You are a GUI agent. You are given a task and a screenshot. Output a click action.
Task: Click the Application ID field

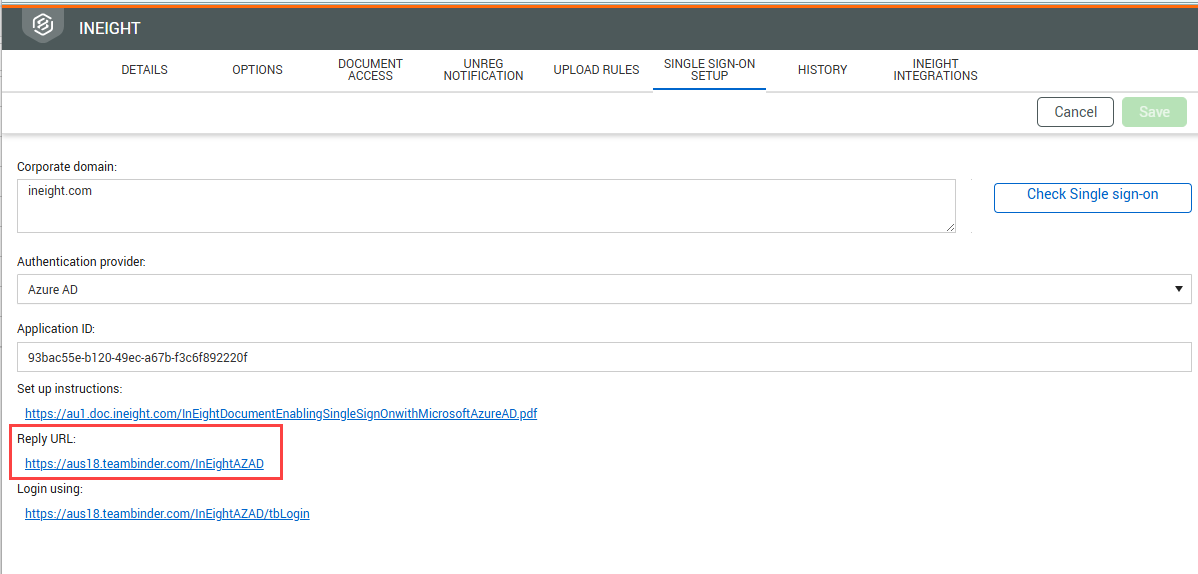604,357
